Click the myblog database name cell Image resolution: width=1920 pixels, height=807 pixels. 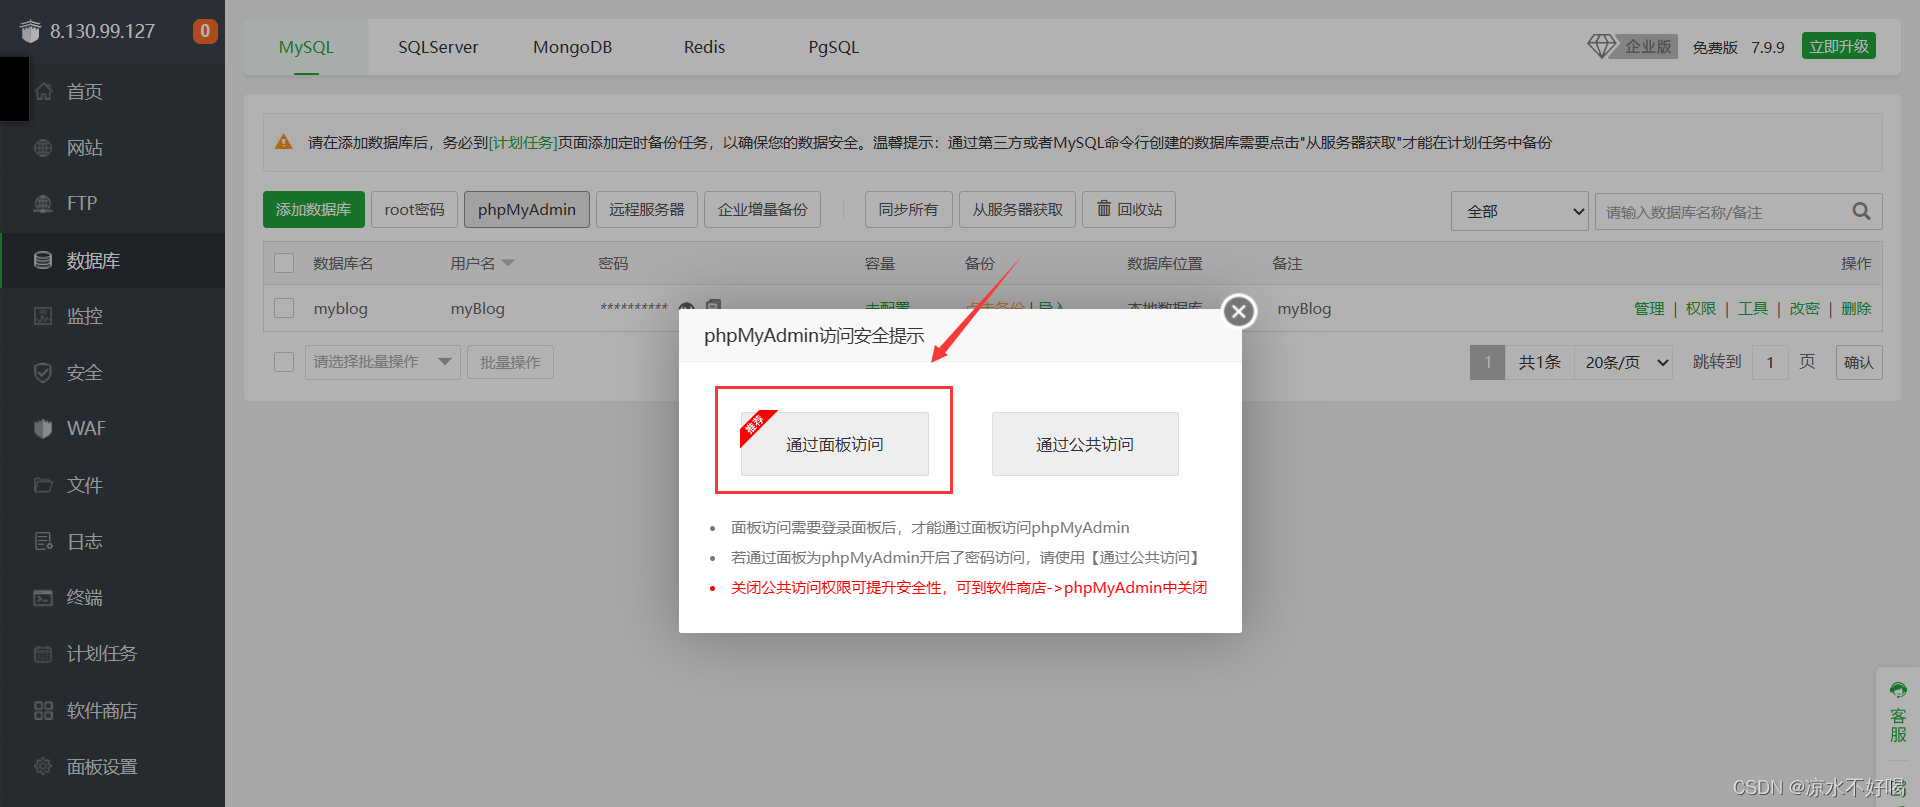pyautogui.click(x=341, y=308)
